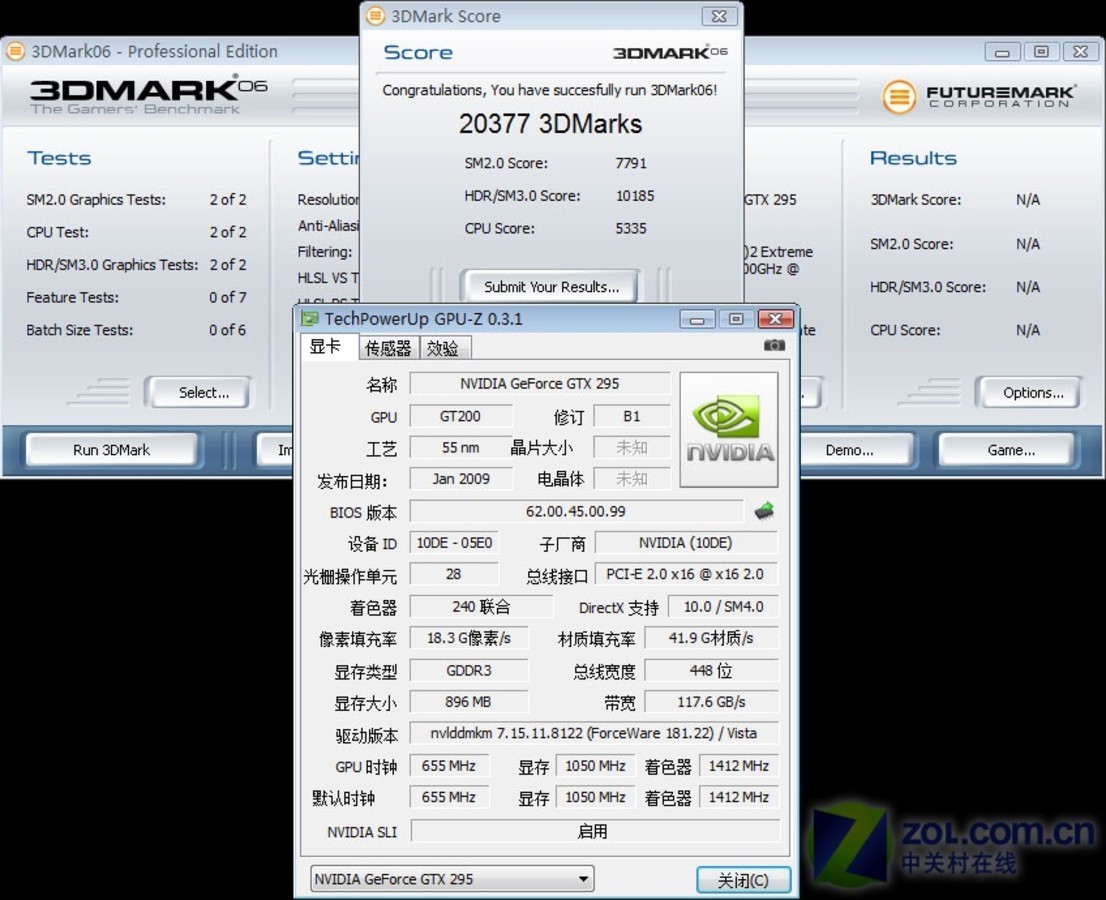Click the driver version field in GPU-Z
Screen dimensions: 1106x900
pyautogui.click(x=594, y=734)
